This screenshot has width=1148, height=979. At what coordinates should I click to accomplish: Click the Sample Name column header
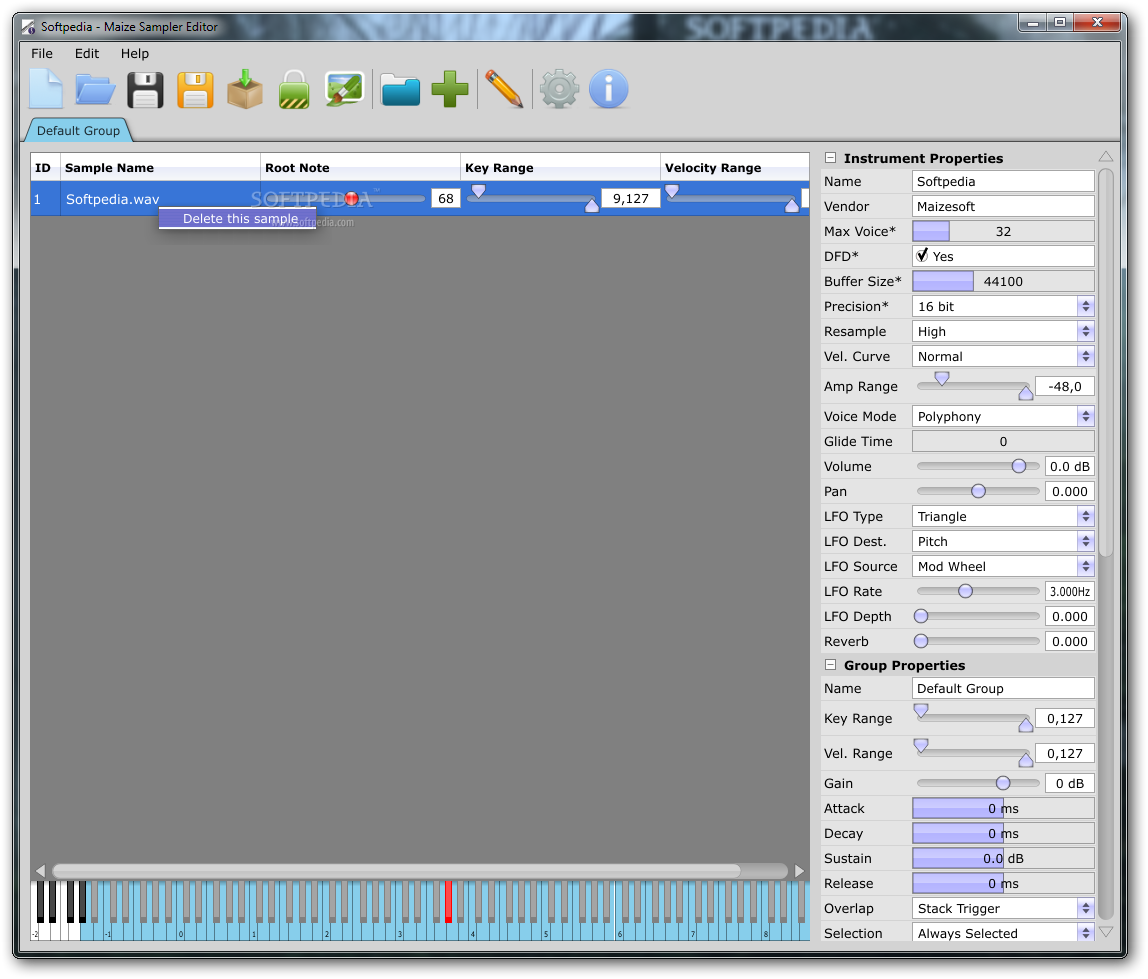(x=160, y=168)
